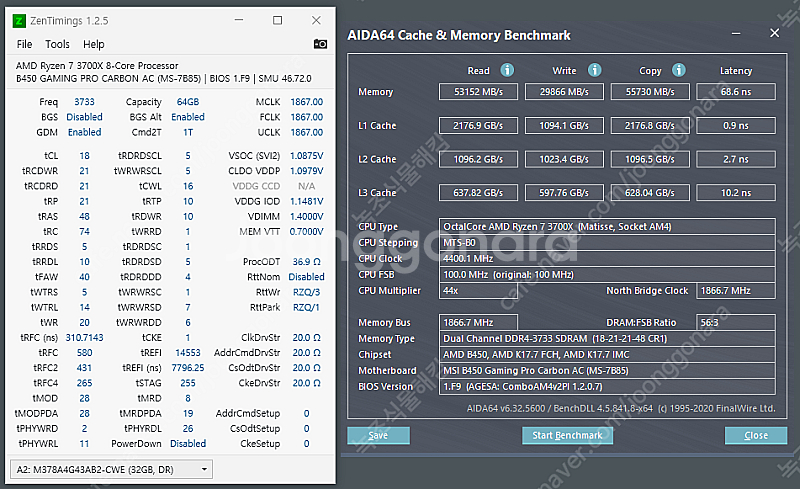Click the North Bridge Clock value 1866.7 MHz
800x489 pixels.
tap(736, 290)
